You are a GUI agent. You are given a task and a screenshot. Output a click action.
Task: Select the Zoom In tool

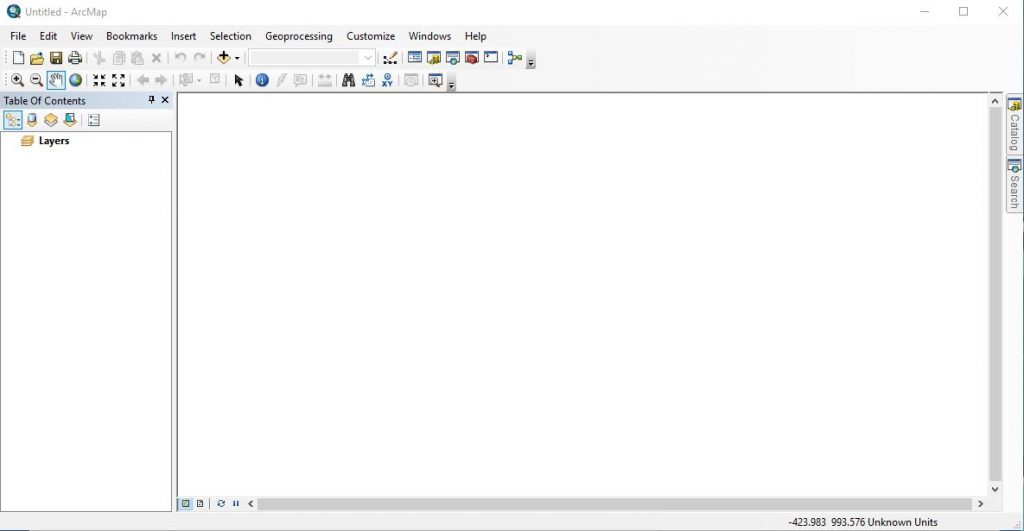coord(18,80)
